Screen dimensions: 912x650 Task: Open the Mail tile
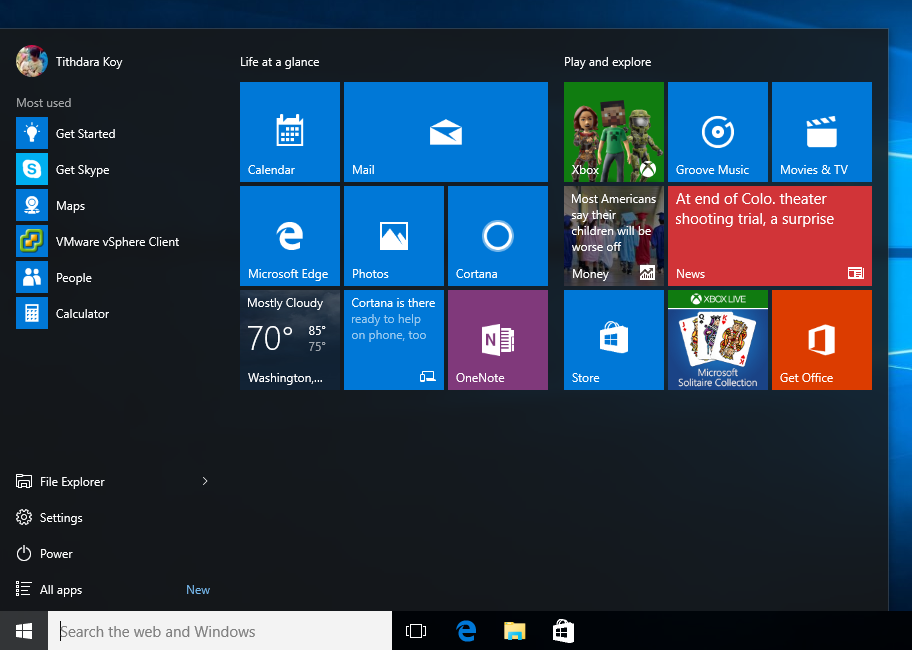446,132
